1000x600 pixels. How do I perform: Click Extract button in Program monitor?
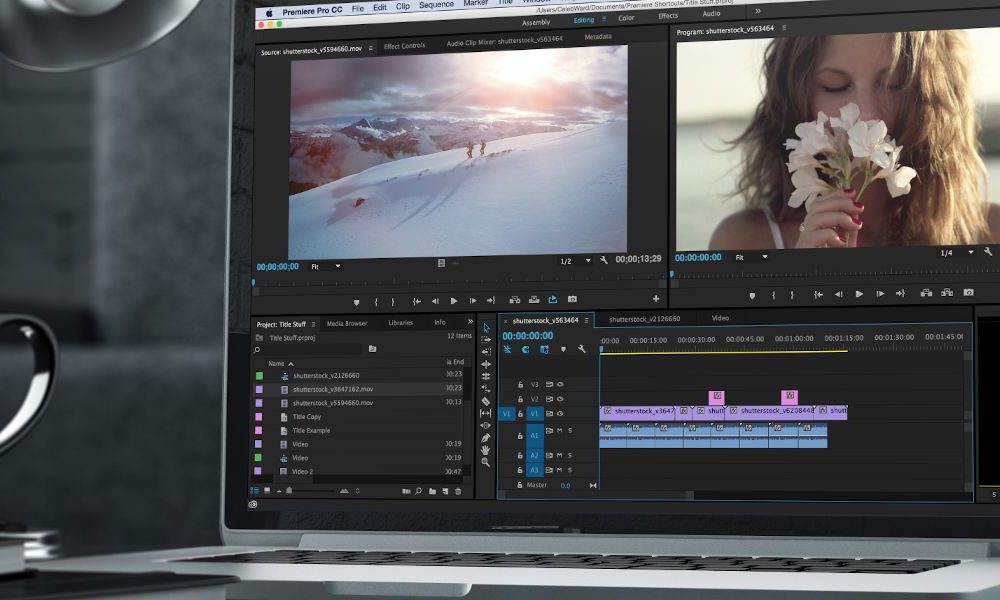pos(947,293)
